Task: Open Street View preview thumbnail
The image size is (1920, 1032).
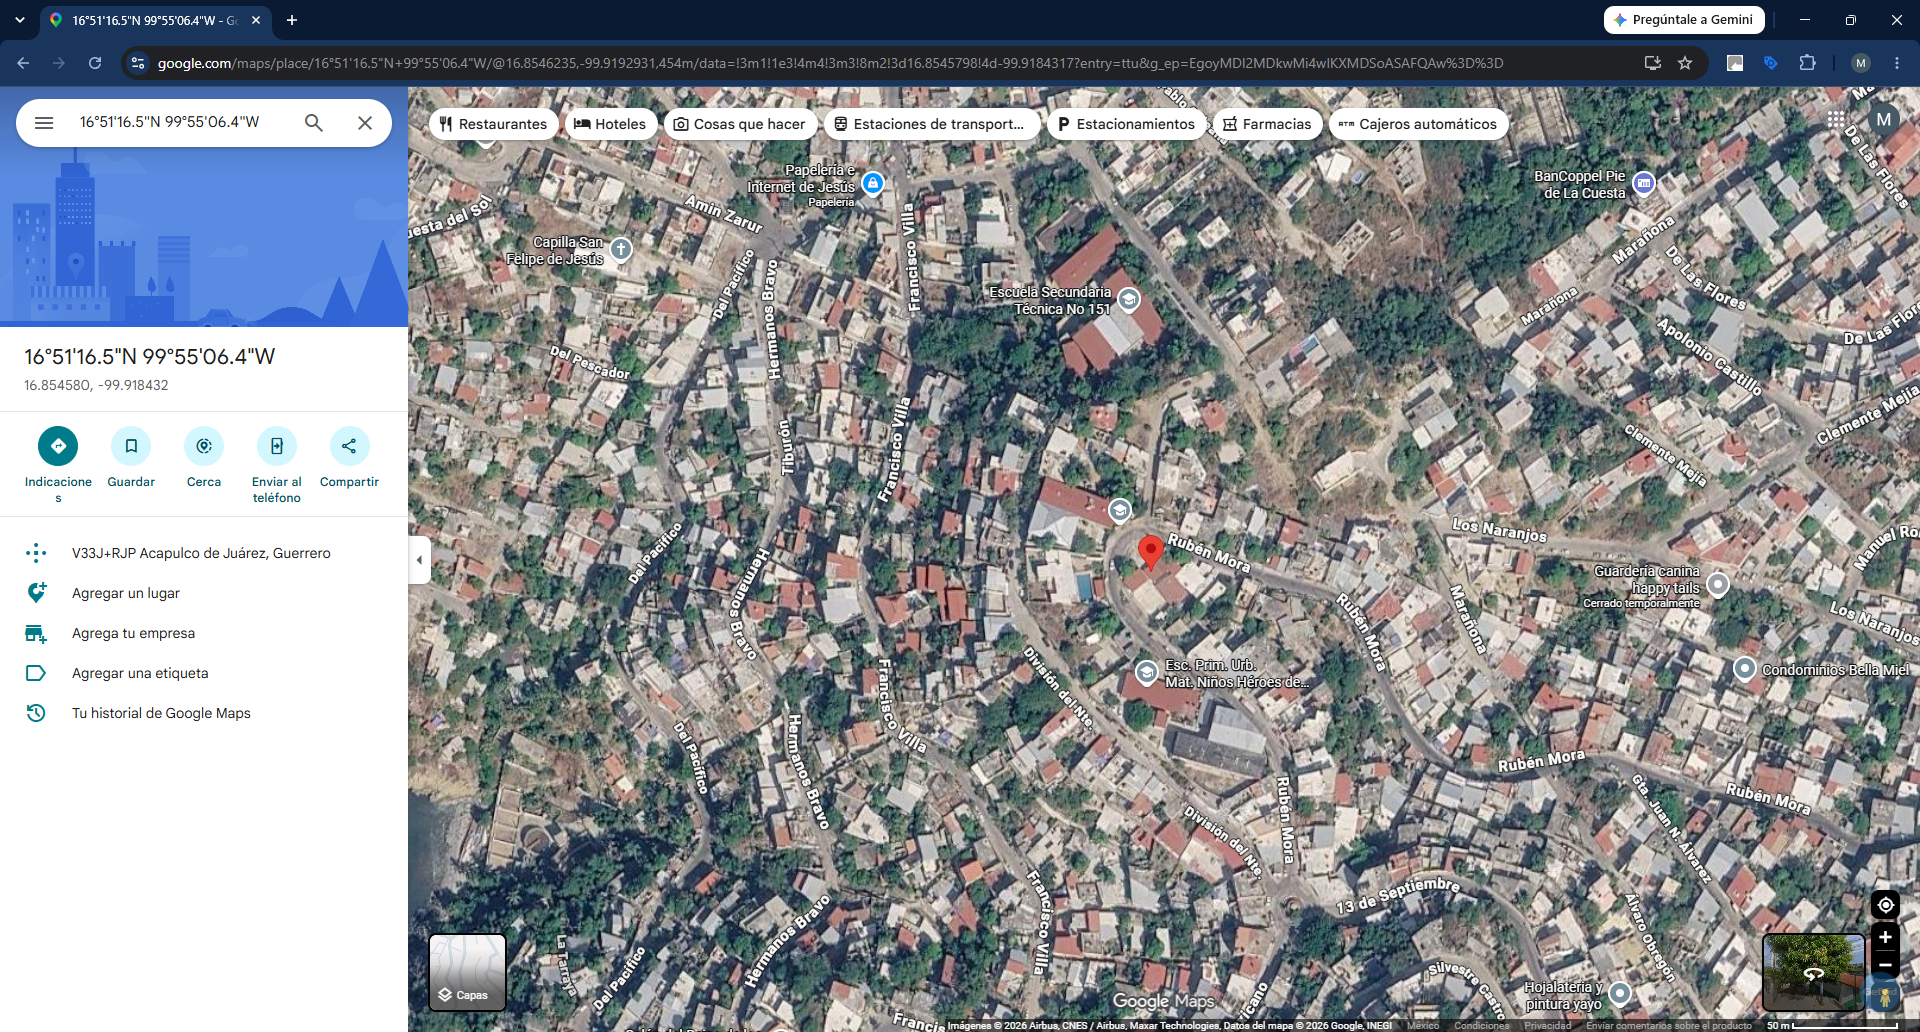Action: (x=1813, y=973)
